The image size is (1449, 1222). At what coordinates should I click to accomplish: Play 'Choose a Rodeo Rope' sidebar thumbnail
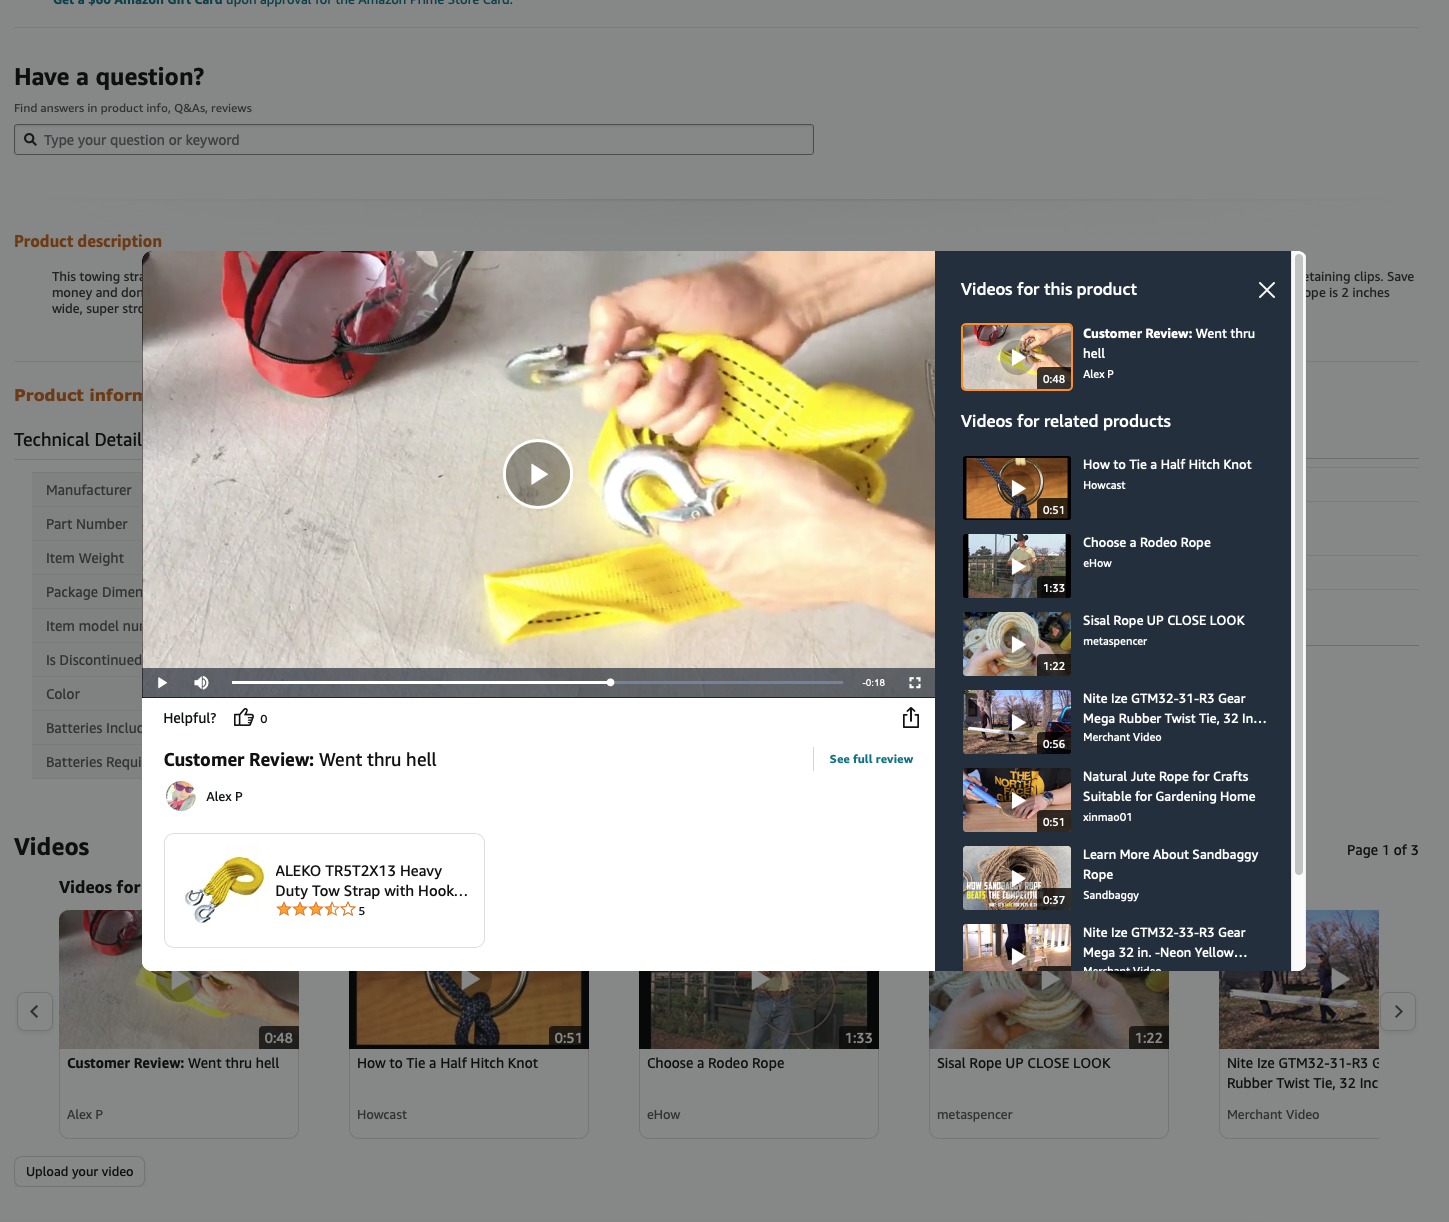(1017, 566)
